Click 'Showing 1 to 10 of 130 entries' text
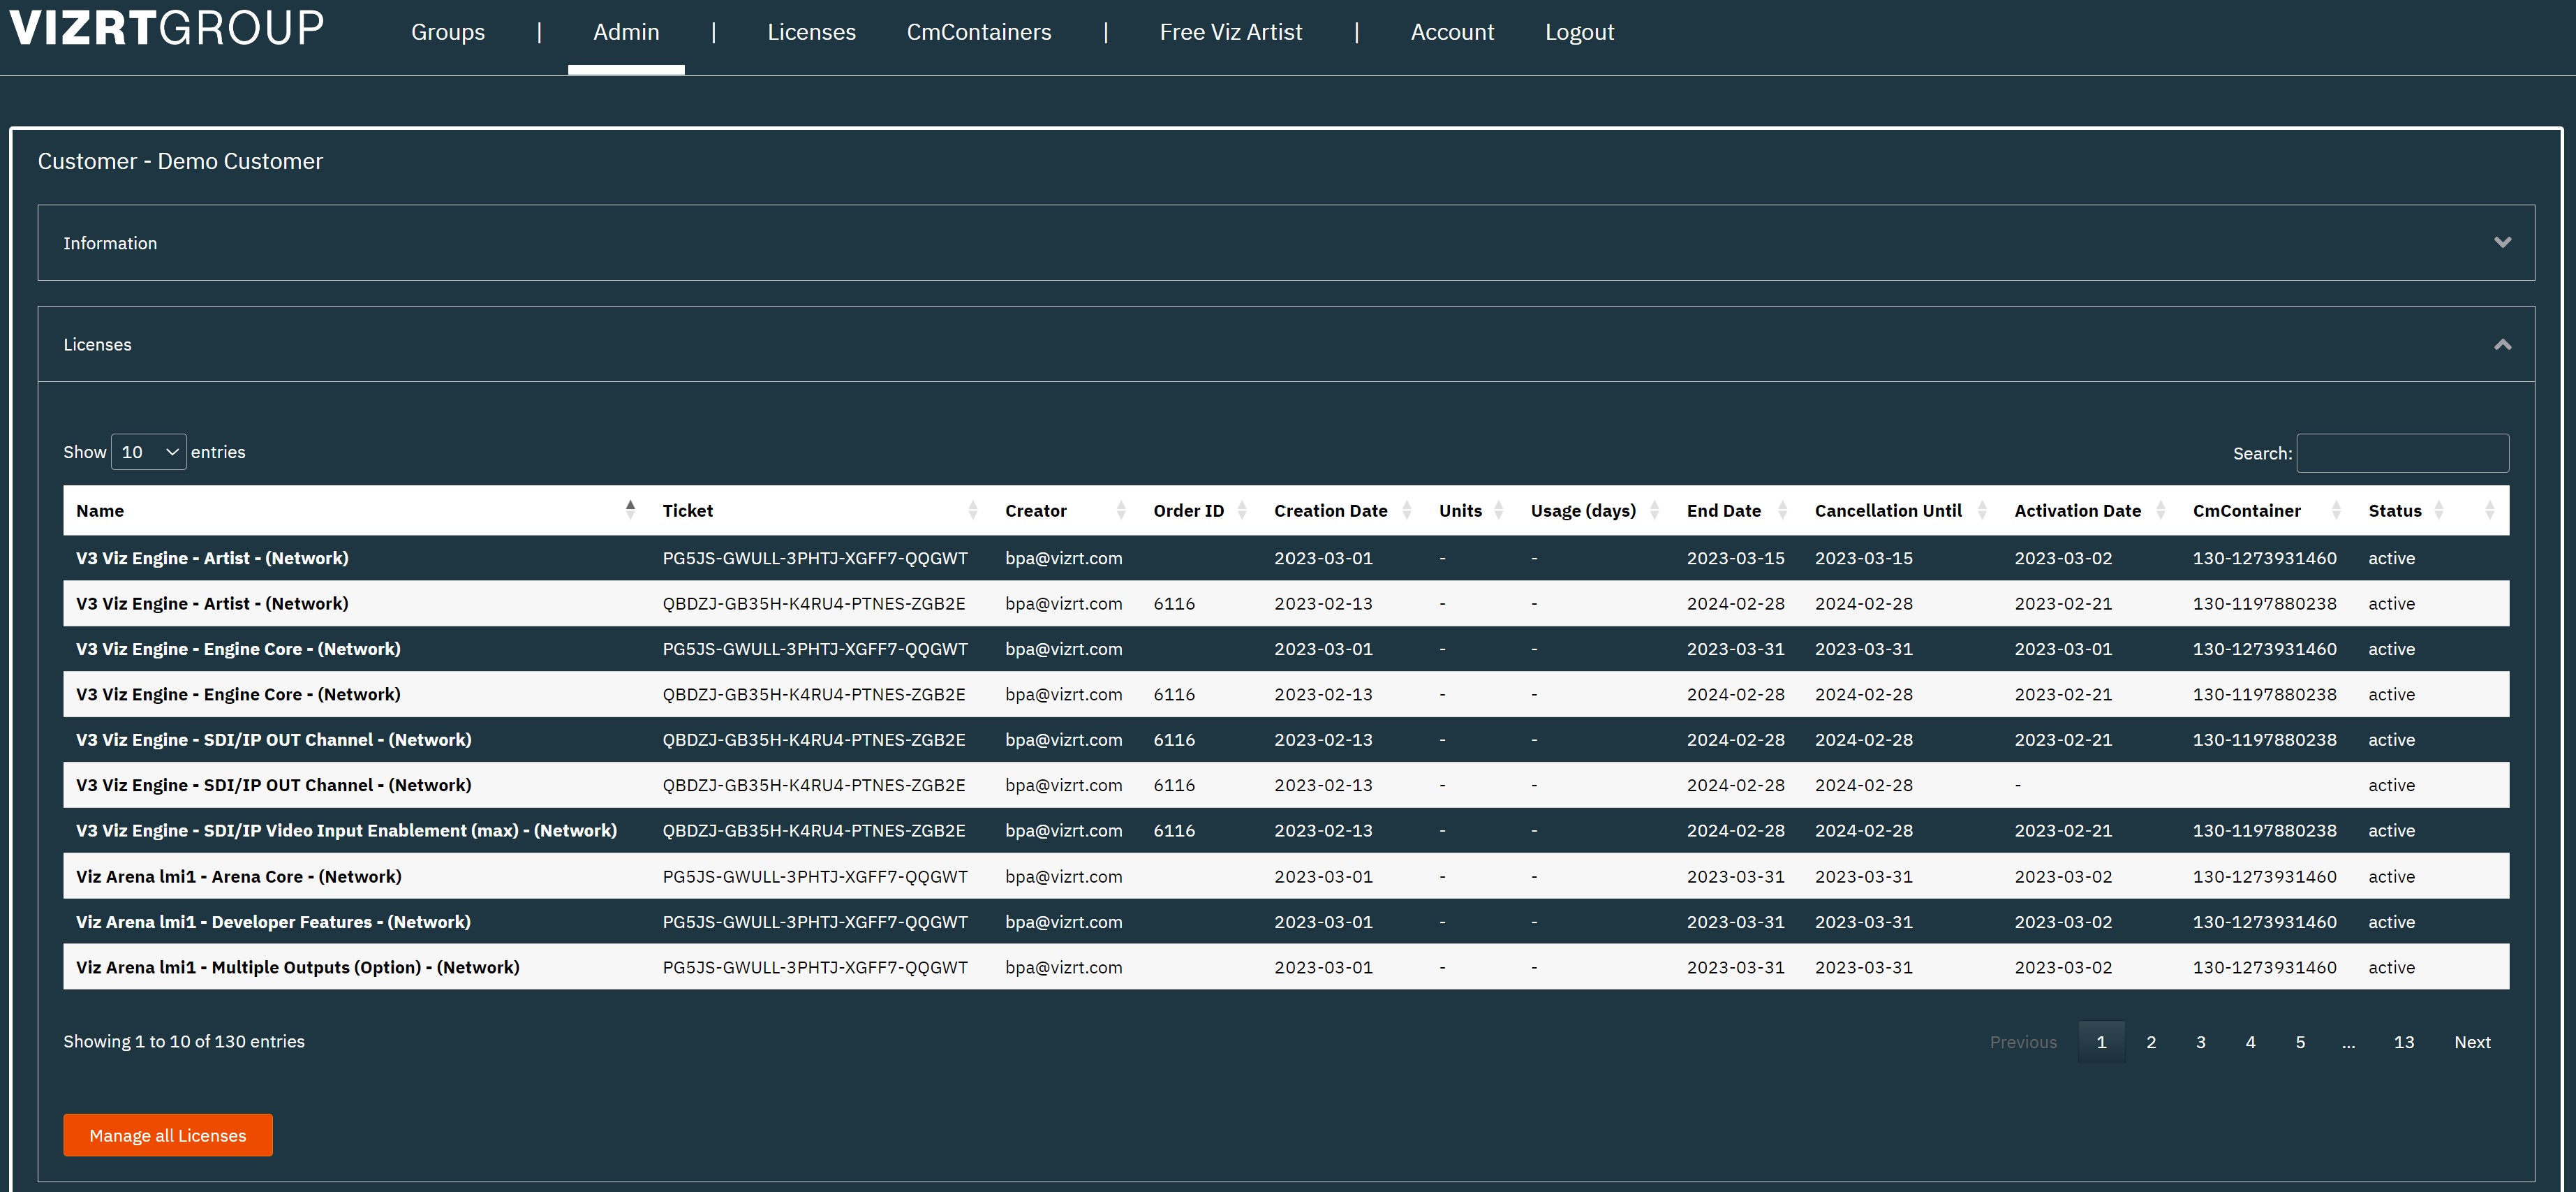Screen dimensions: 2576x1192 [184, 1041]
